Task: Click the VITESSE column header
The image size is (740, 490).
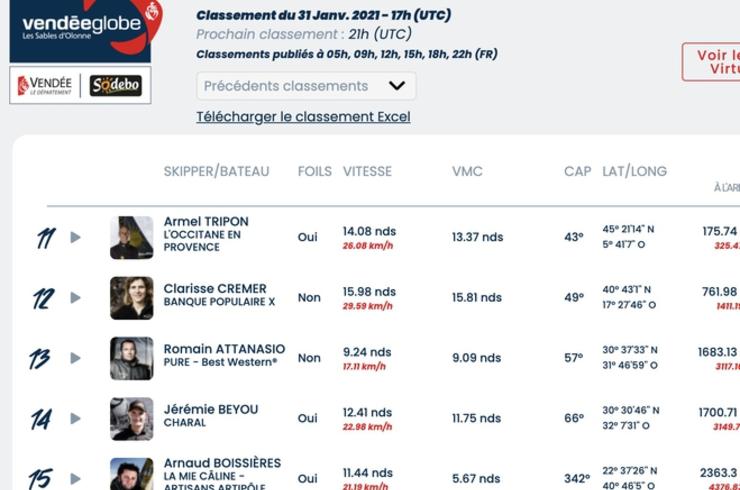Action: [367, 171]
